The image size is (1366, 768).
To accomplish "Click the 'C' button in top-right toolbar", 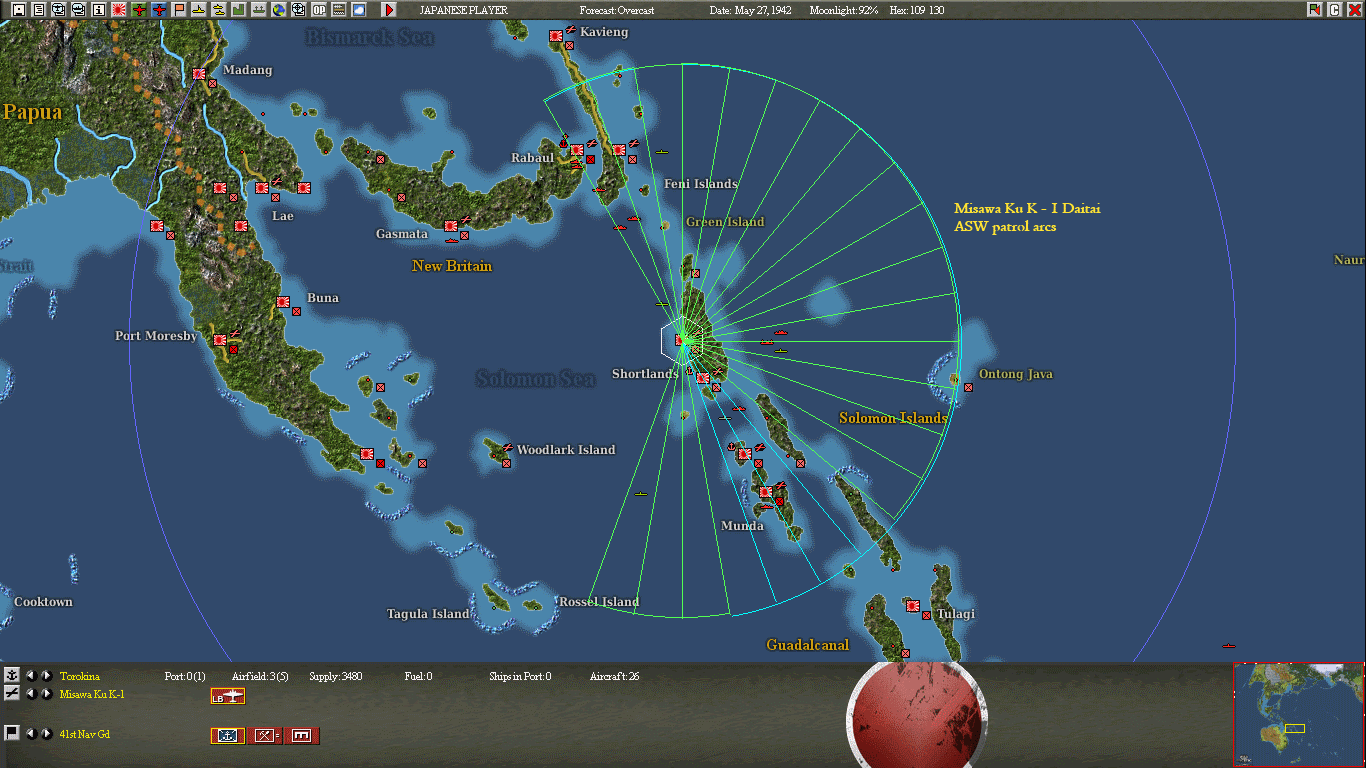I will click(x=1334, y=10).
